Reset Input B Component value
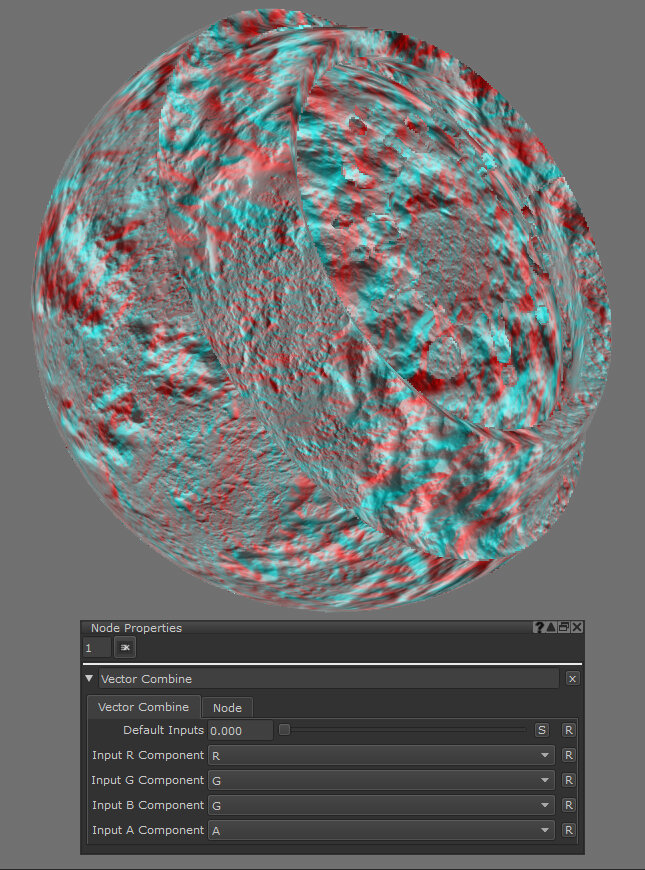 (x=568, y=805)
